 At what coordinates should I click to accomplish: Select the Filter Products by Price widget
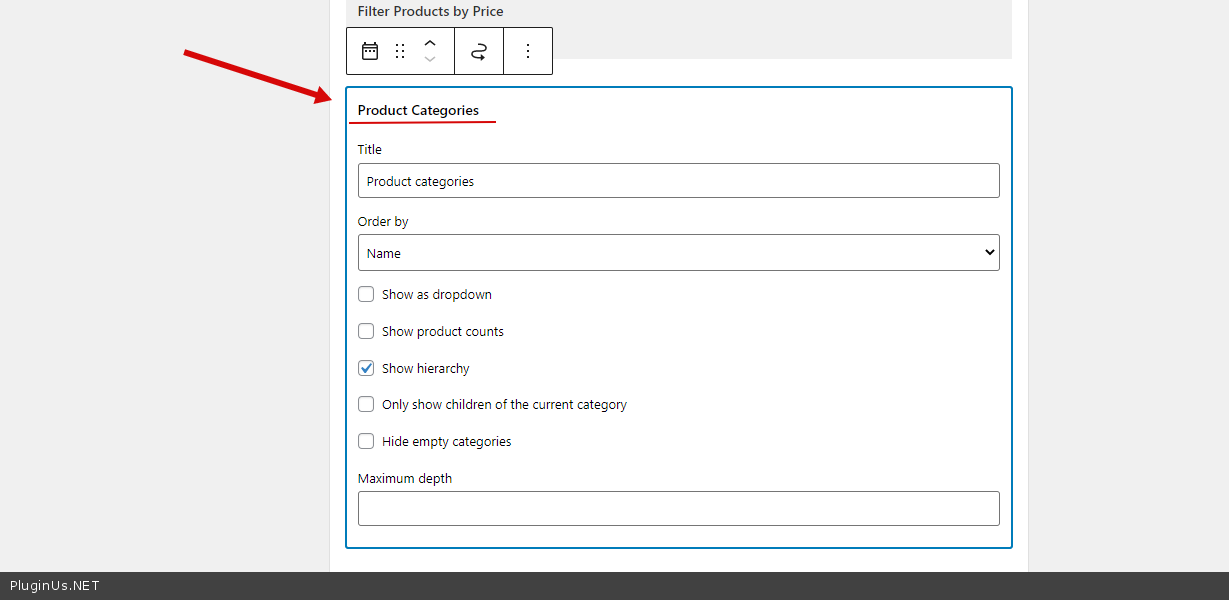pos(431,12)
